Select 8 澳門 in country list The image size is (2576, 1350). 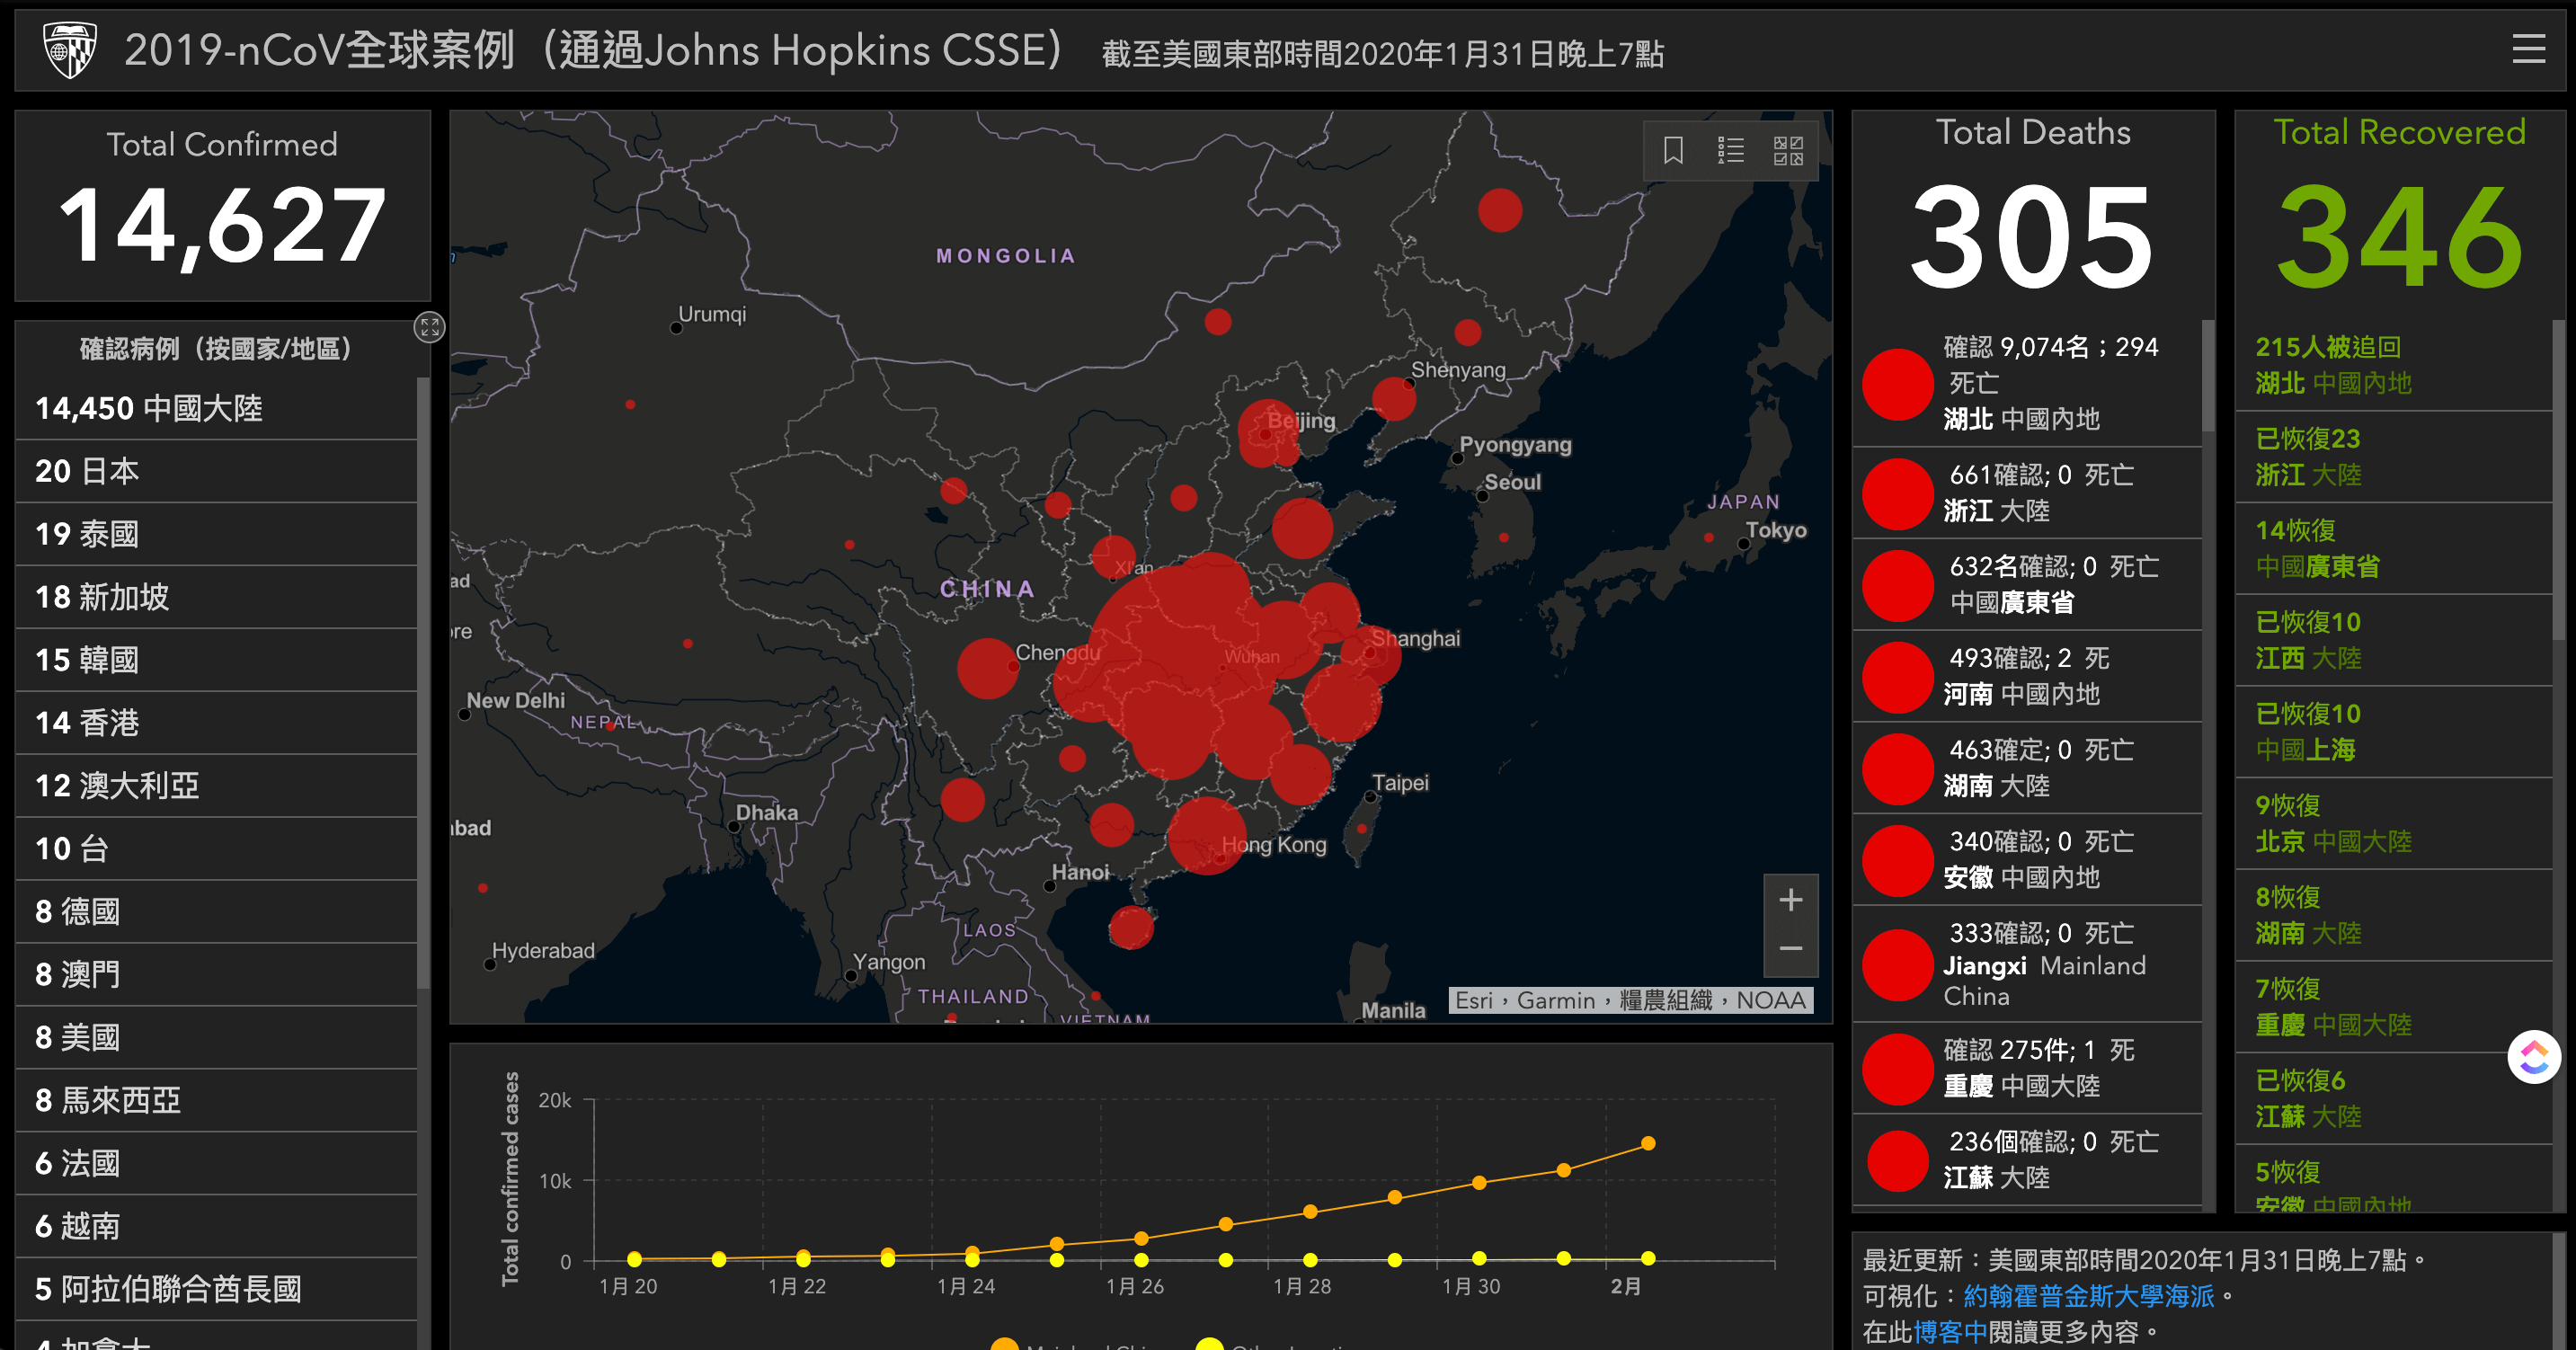pyautogui.click(x=216, y=975)
